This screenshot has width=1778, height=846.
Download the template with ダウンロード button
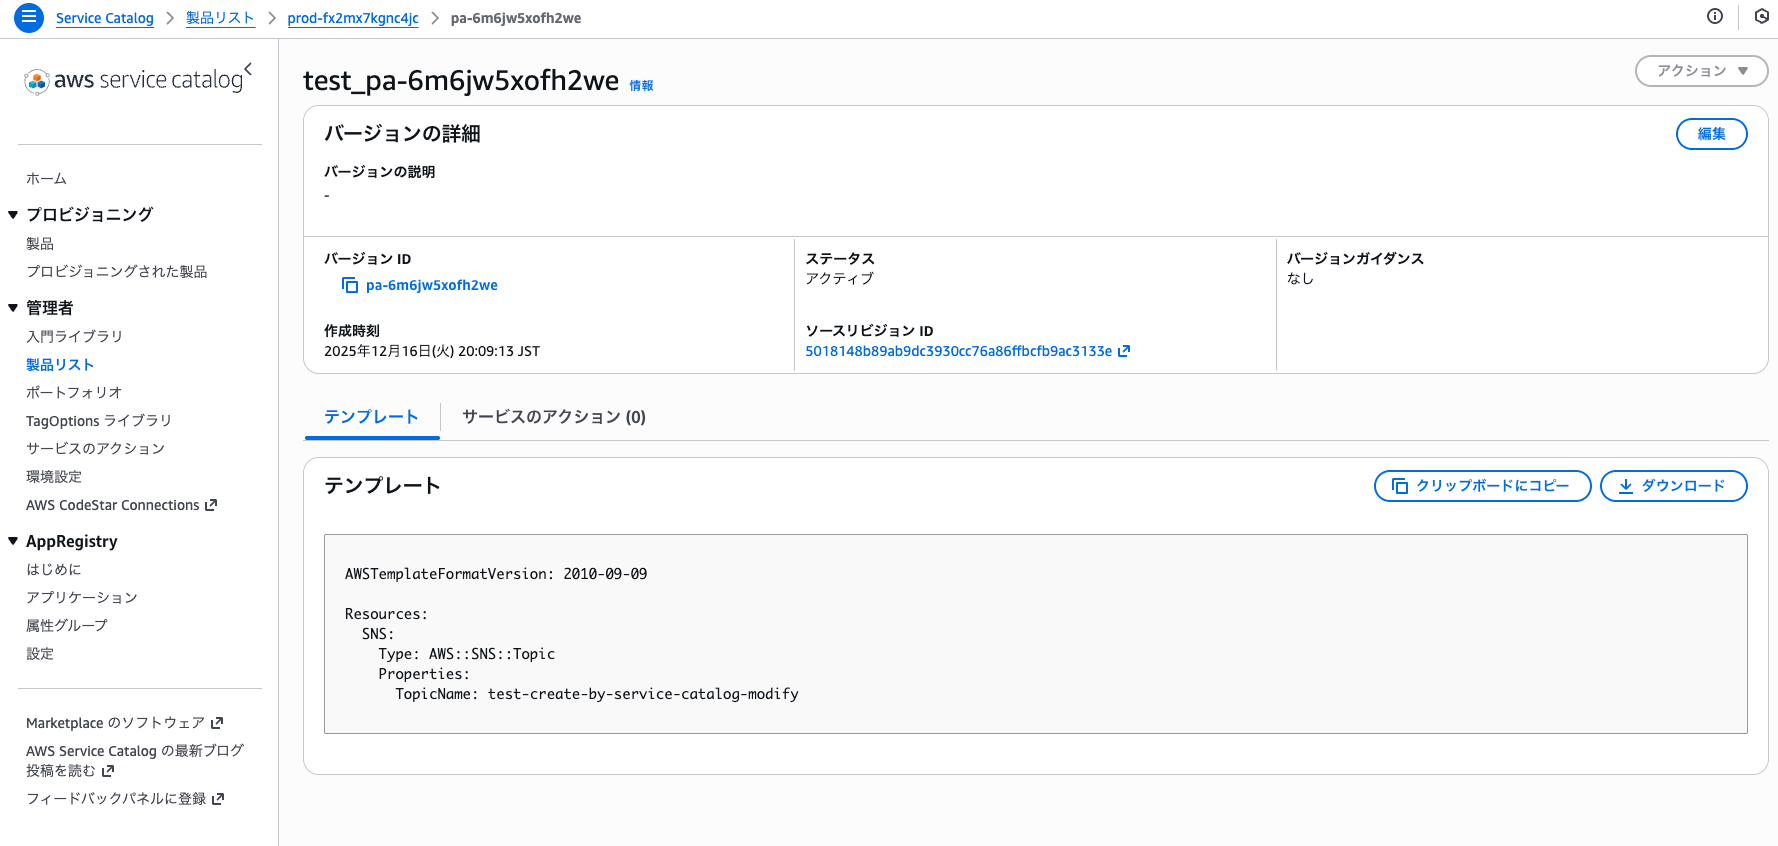pos(1673,486)
